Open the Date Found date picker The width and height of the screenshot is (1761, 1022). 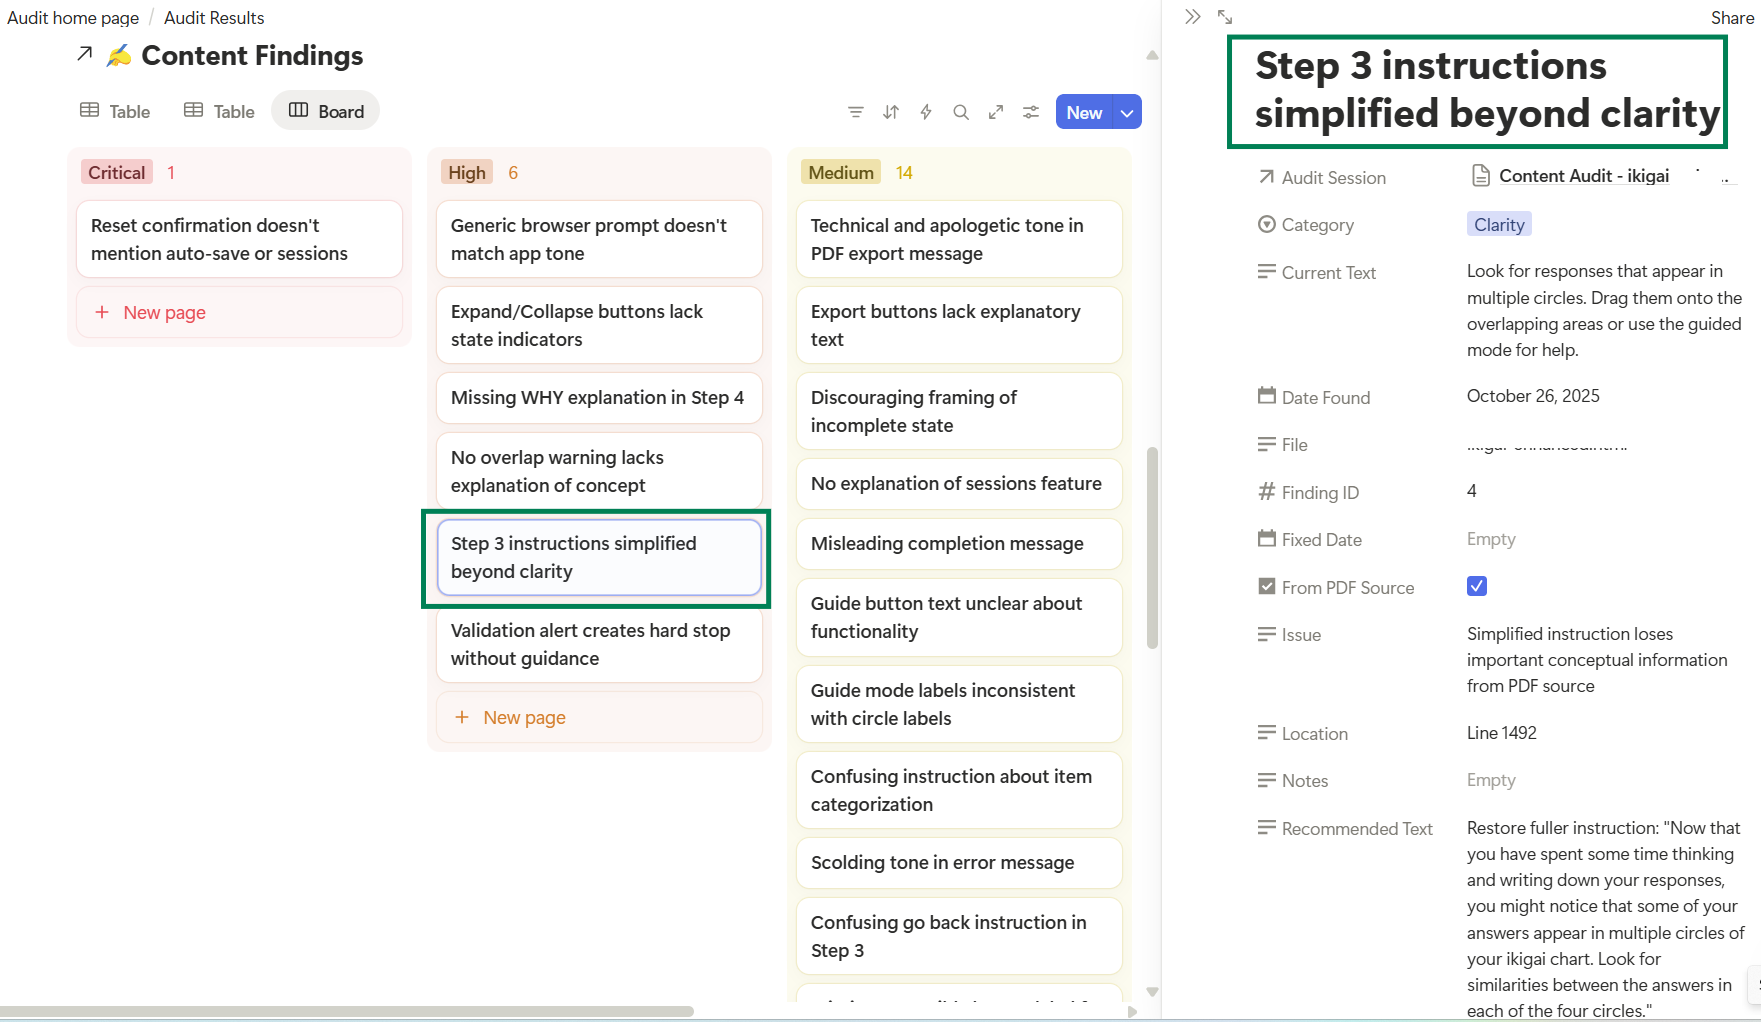pyautogui.click(x=1533, y=396)
